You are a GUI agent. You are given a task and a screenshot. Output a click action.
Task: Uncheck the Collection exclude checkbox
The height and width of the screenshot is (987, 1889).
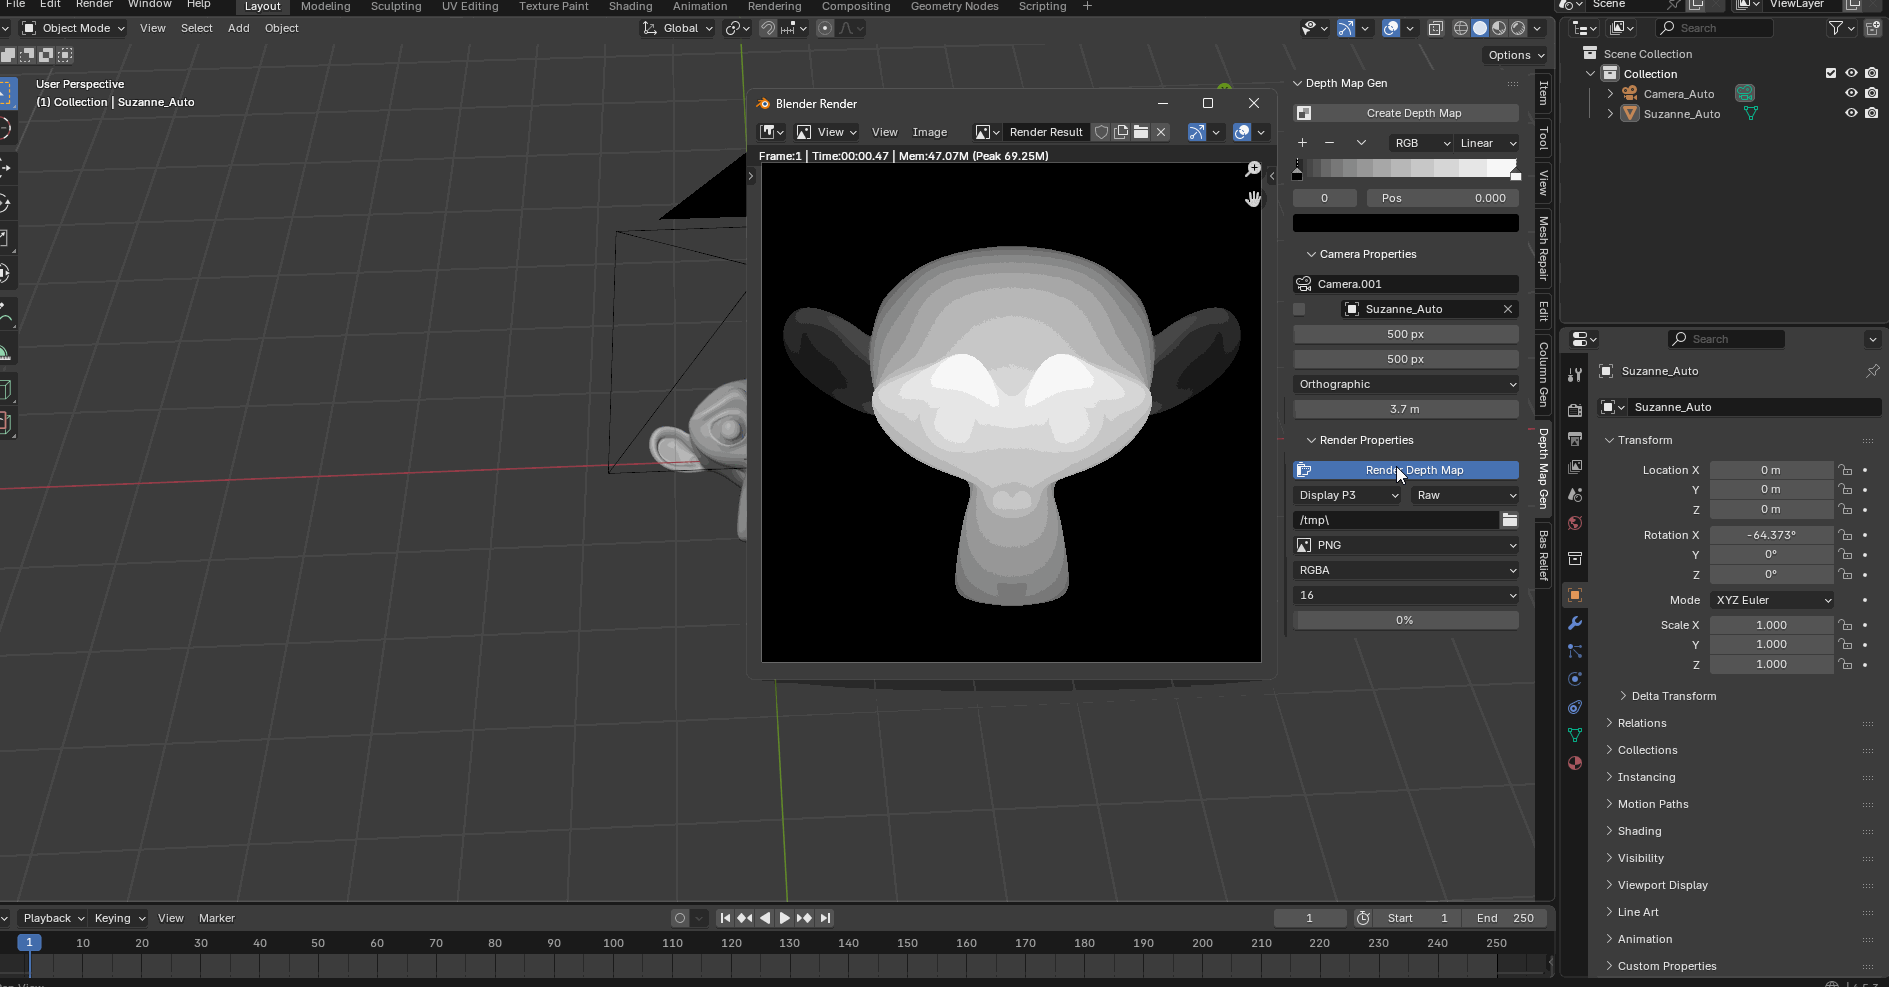point(1831,73)
